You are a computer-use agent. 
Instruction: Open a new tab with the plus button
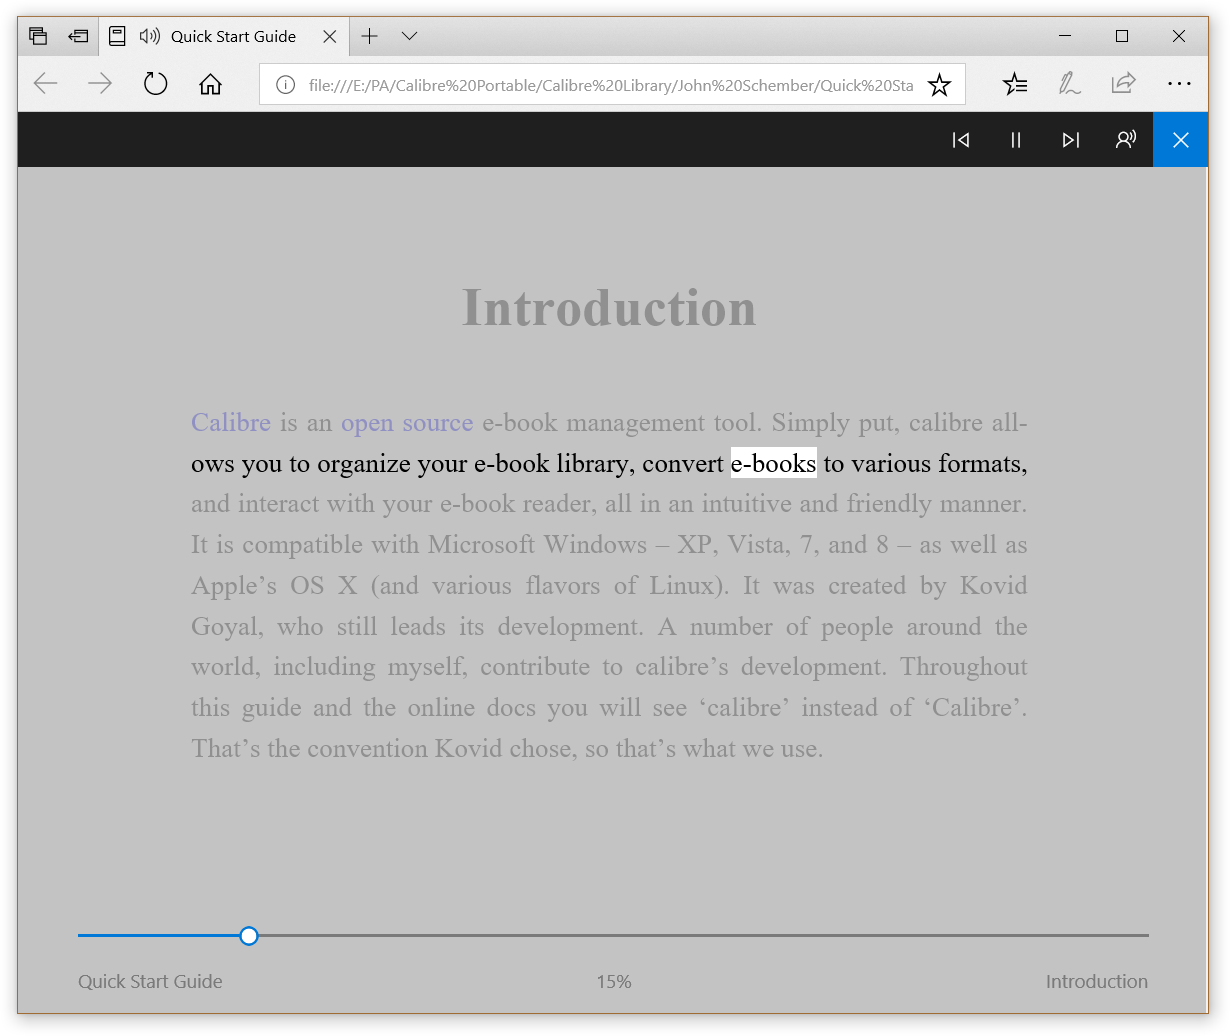[x=369, y=36]
